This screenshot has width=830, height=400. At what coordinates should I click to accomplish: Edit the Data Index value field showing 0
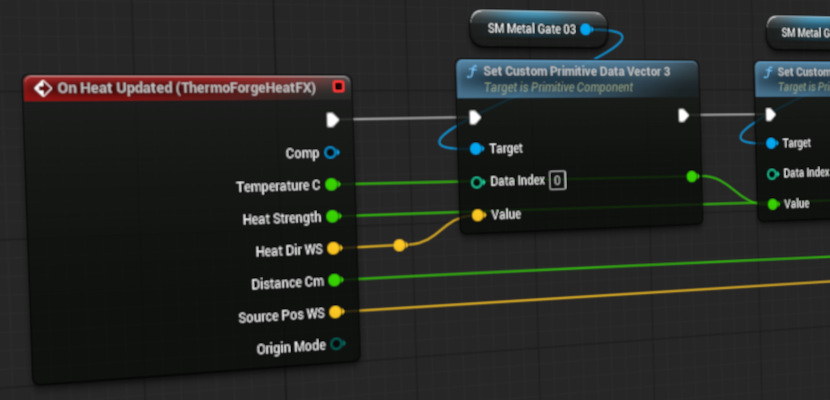tap(557, 181)
